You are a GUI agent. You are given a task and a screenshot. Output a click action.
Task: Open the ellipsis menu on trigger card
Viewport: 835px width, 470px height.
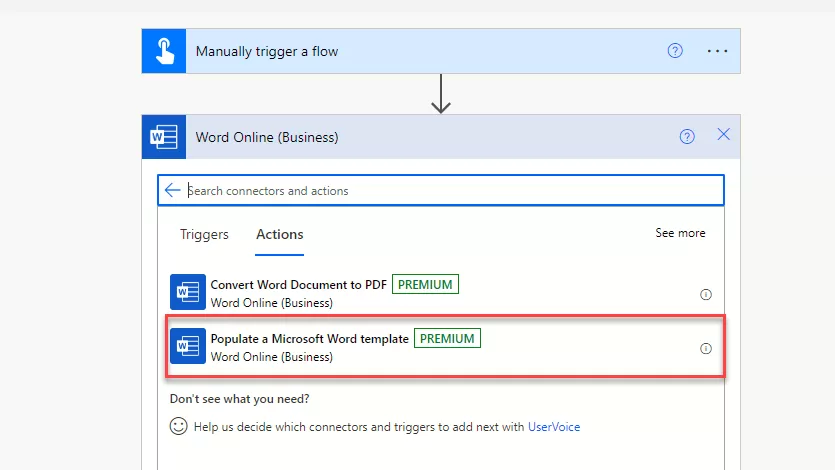pyautogui.click(x=717, y=51)
